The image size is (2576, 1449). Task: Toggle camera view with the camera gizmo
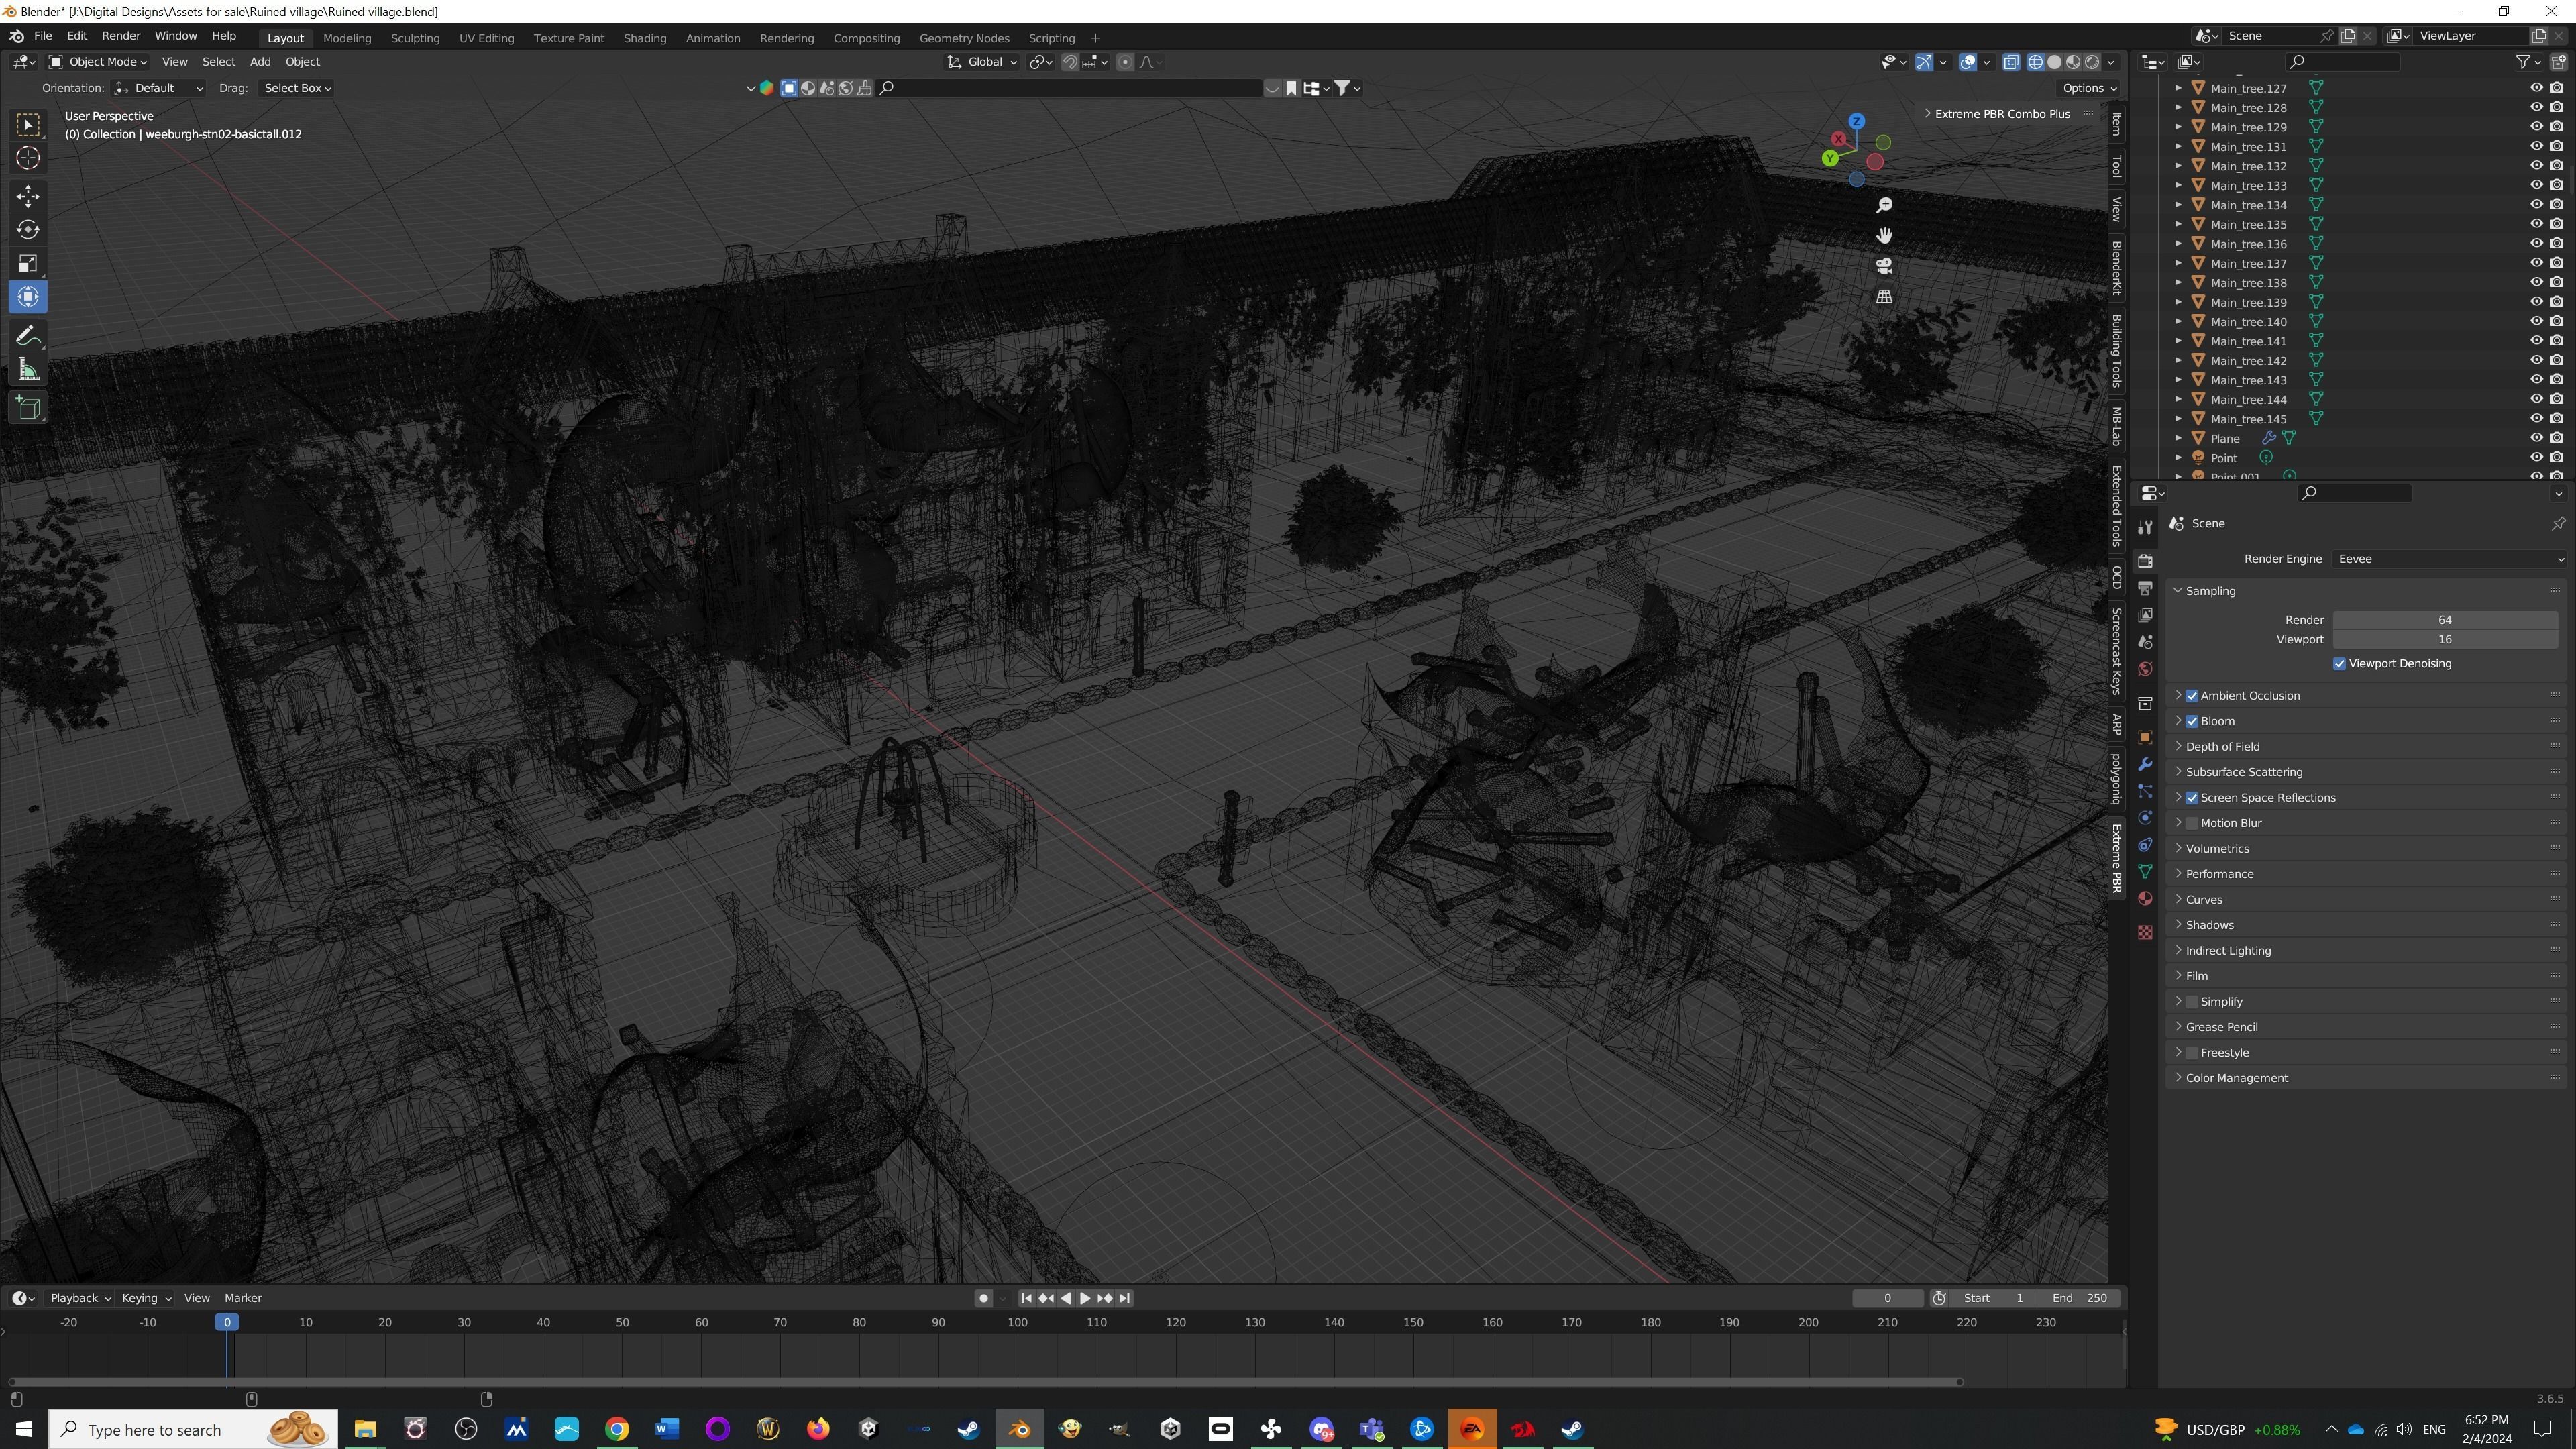coord(1884,266)
